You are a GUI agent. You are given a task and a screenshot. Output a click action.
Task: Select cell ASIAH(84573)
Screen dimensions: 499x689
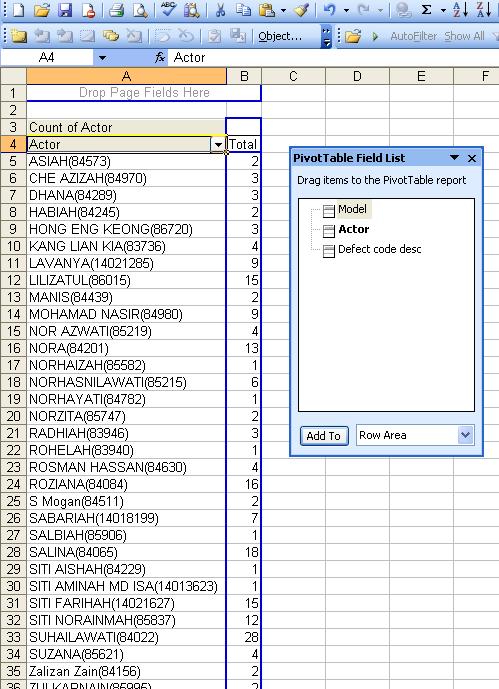coord(127,161)
